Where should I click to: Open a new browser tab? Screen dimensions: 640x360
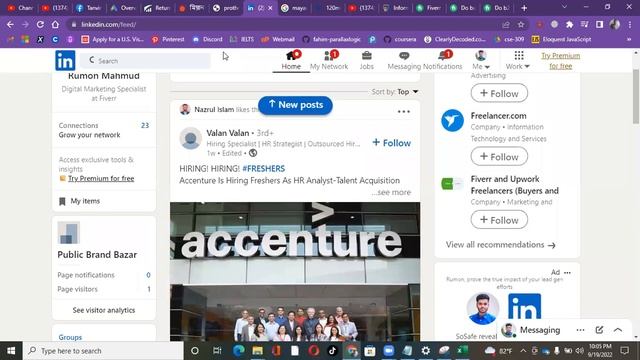pyautogui.click(x=524, y=8)
